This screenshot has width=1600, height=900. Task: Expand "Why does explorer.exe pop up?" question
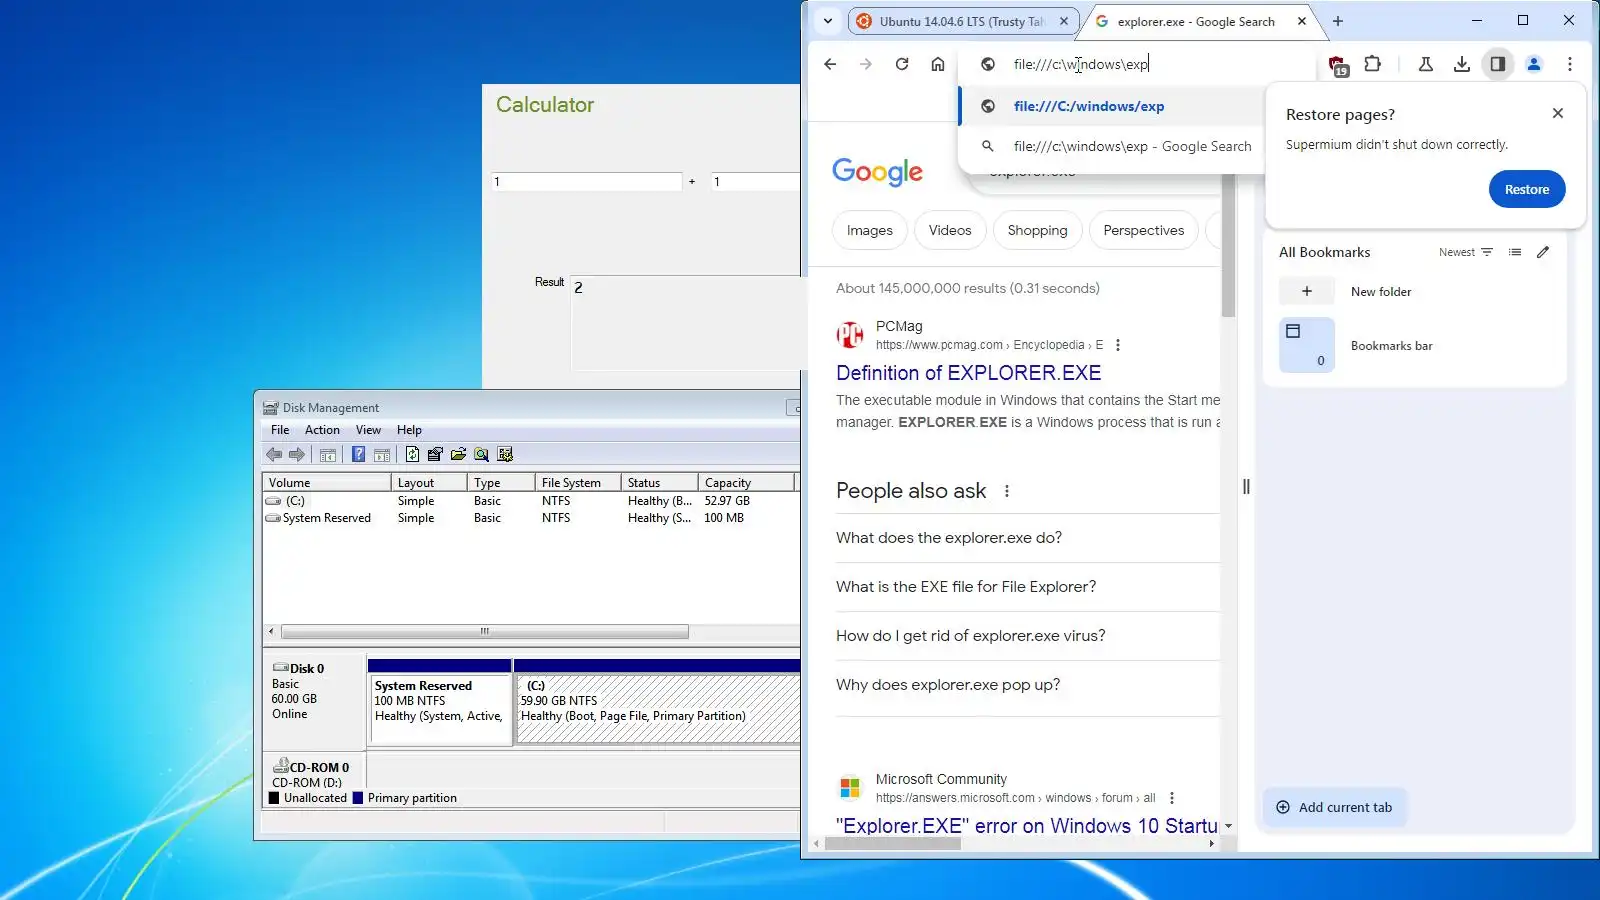1028,685
